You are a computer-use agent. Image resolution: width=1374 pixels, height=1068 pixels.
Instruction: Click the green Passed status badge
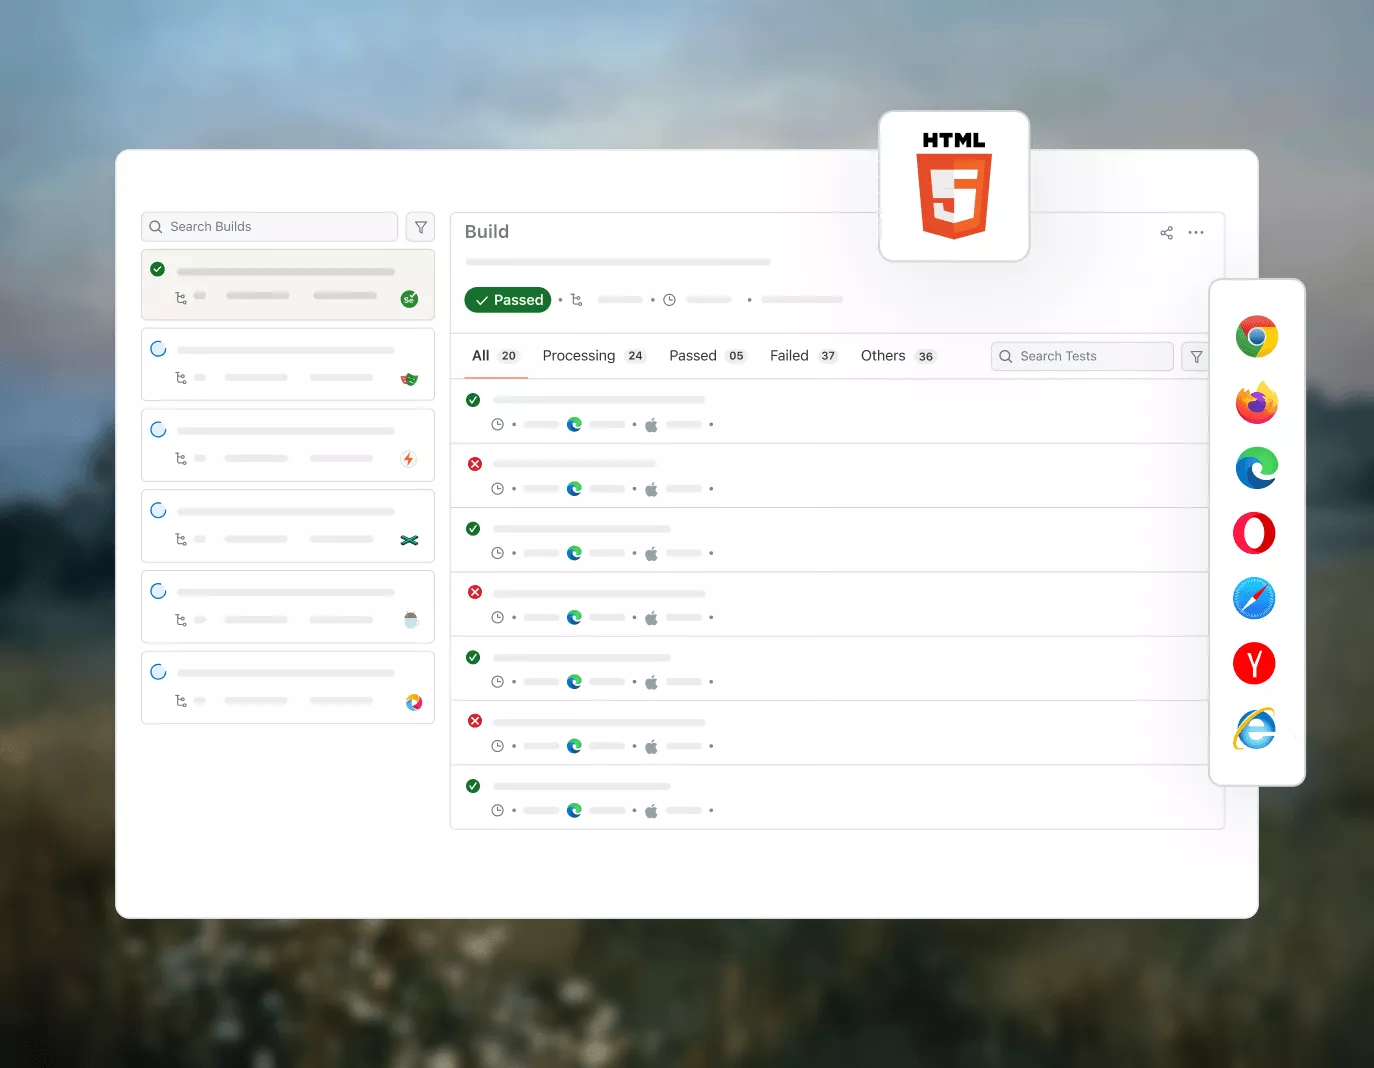[508, 300]
